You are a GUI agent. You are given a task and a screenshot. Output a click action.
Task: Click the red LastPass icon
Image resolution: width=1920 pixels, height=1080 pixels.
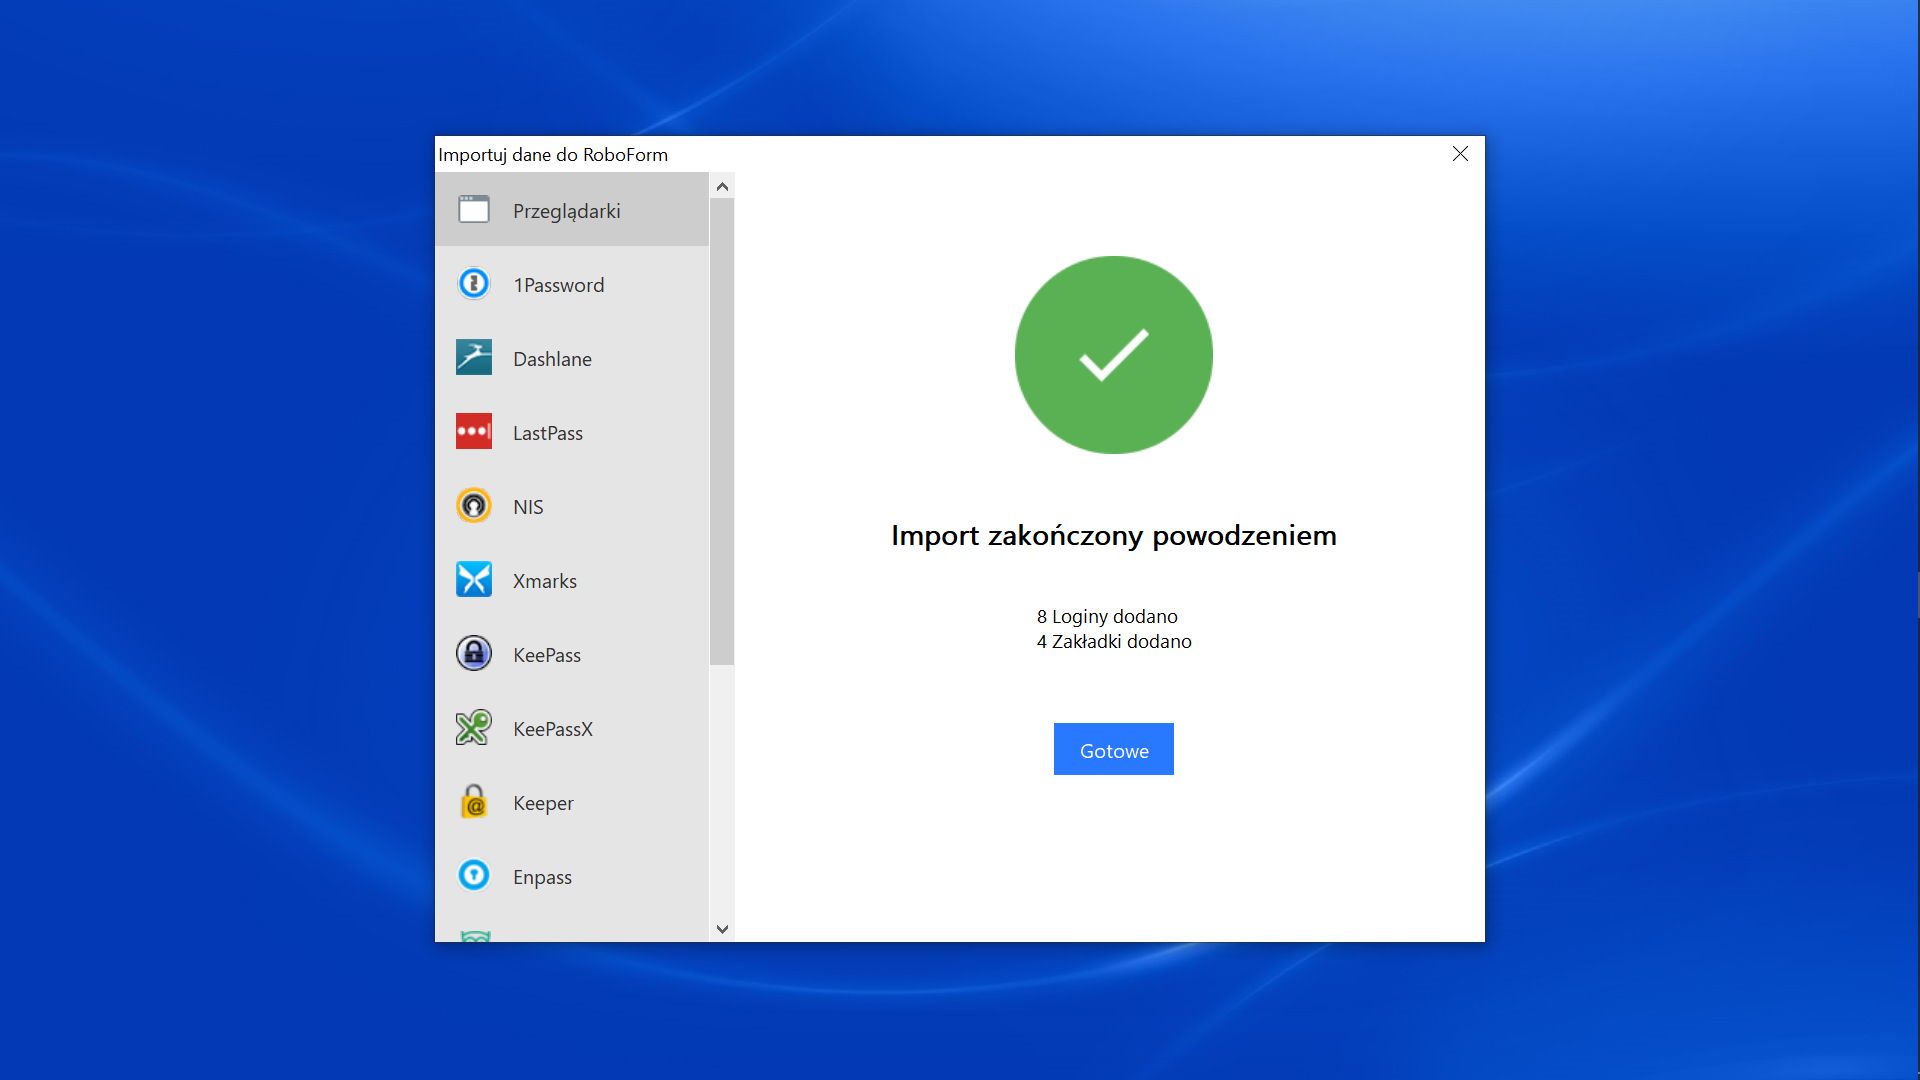click(x=474, y=432)
